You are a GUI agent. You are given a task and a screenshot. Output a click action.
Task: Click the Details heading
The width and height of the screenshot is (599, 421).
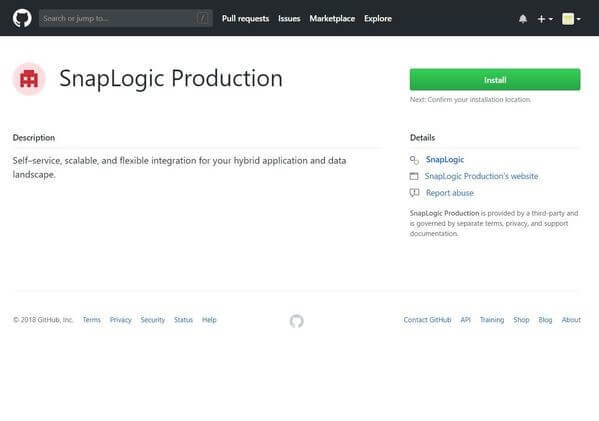point(422,138)
